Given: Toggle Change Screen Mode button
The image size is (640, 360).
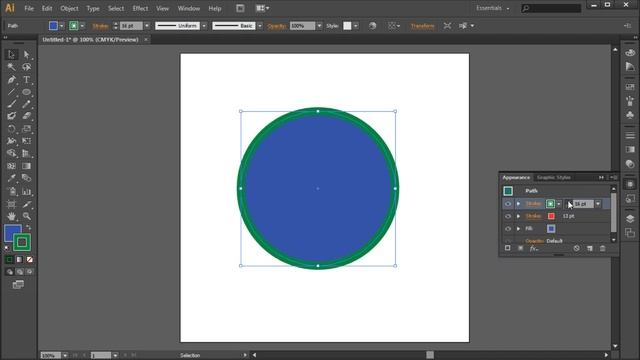Looking at the screenshot, I should (18, 284).
